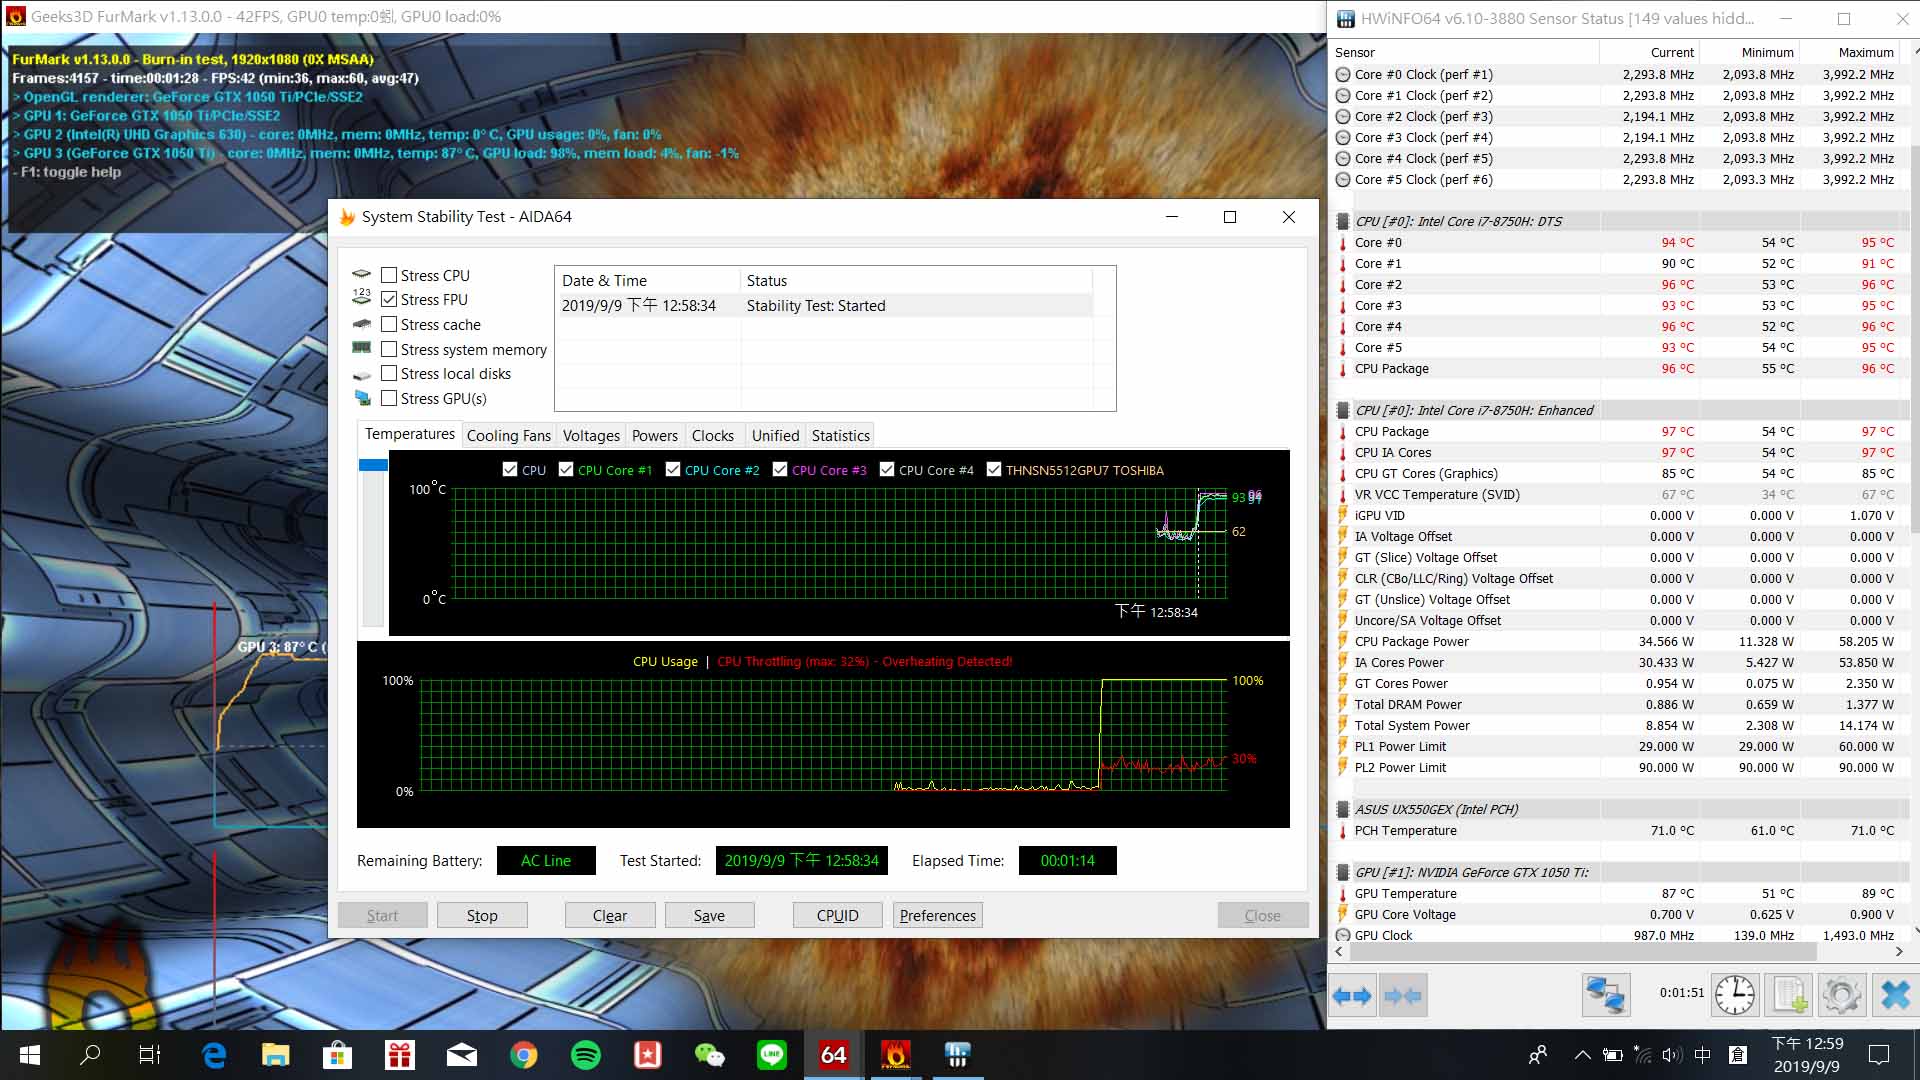Tick Stress system memory checkbox
Image resolution: width=1920 pixels, height=1080 pixels.
point(389,349)
